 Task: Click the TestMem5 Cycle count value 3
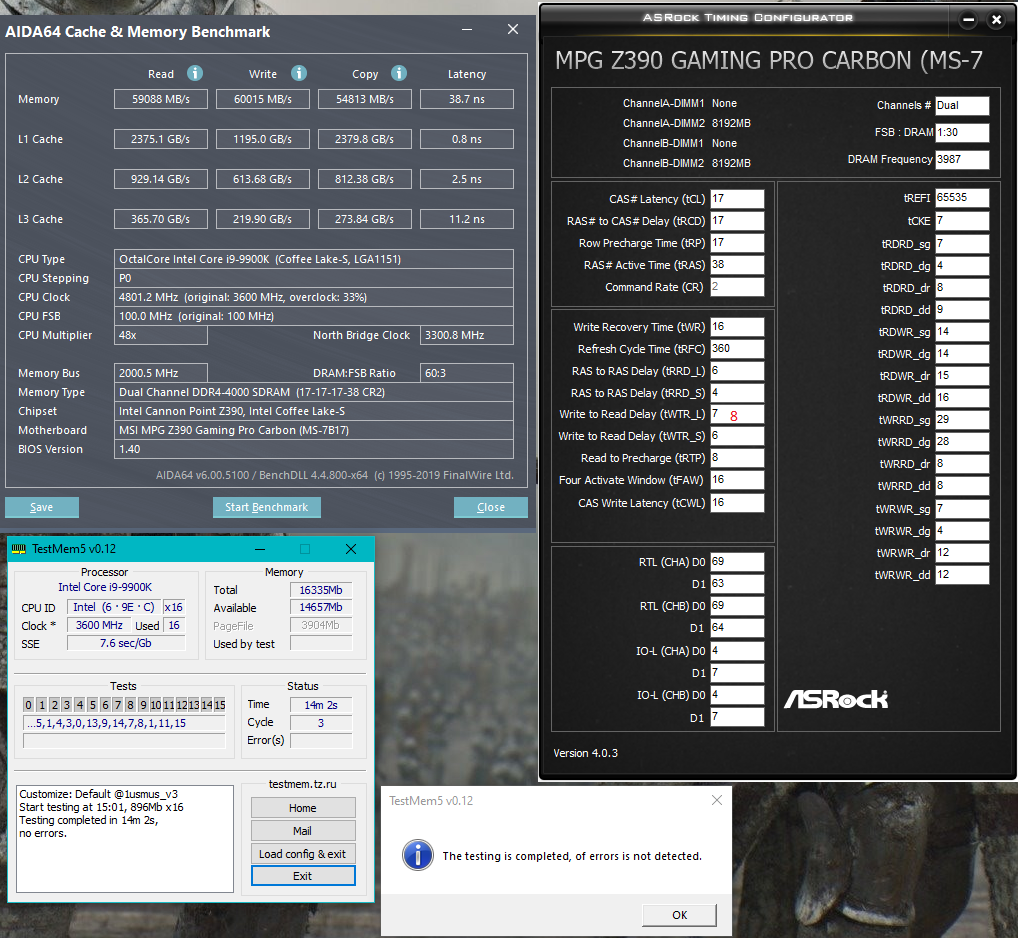321,722
